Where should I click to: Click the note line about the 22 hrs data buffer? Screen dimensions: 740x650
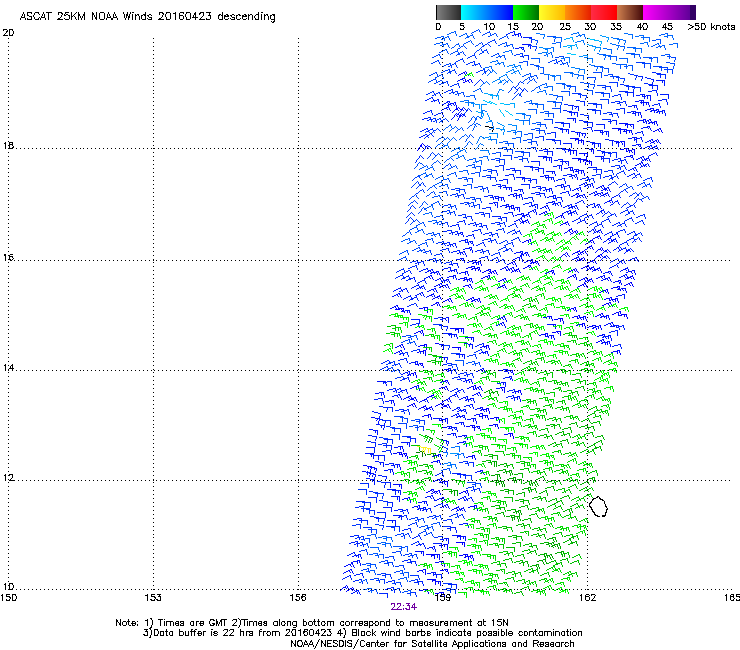tap(362, 633)
